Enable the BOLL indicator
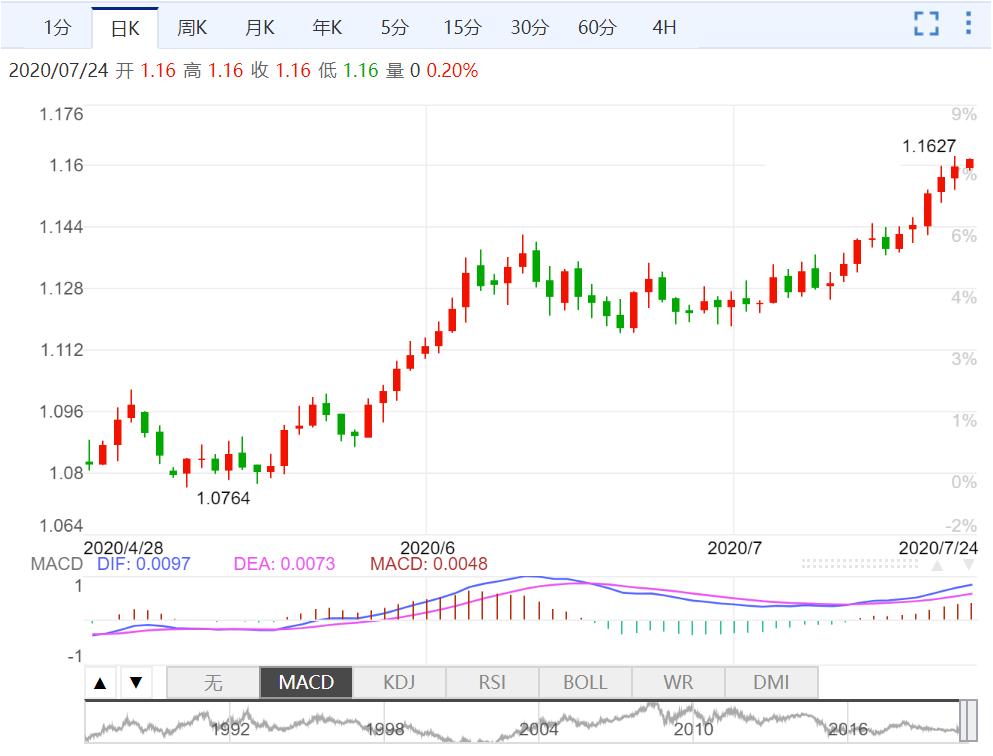Image resolution: width=993 pixels, height=756 pixels. [x=585, y=683]
